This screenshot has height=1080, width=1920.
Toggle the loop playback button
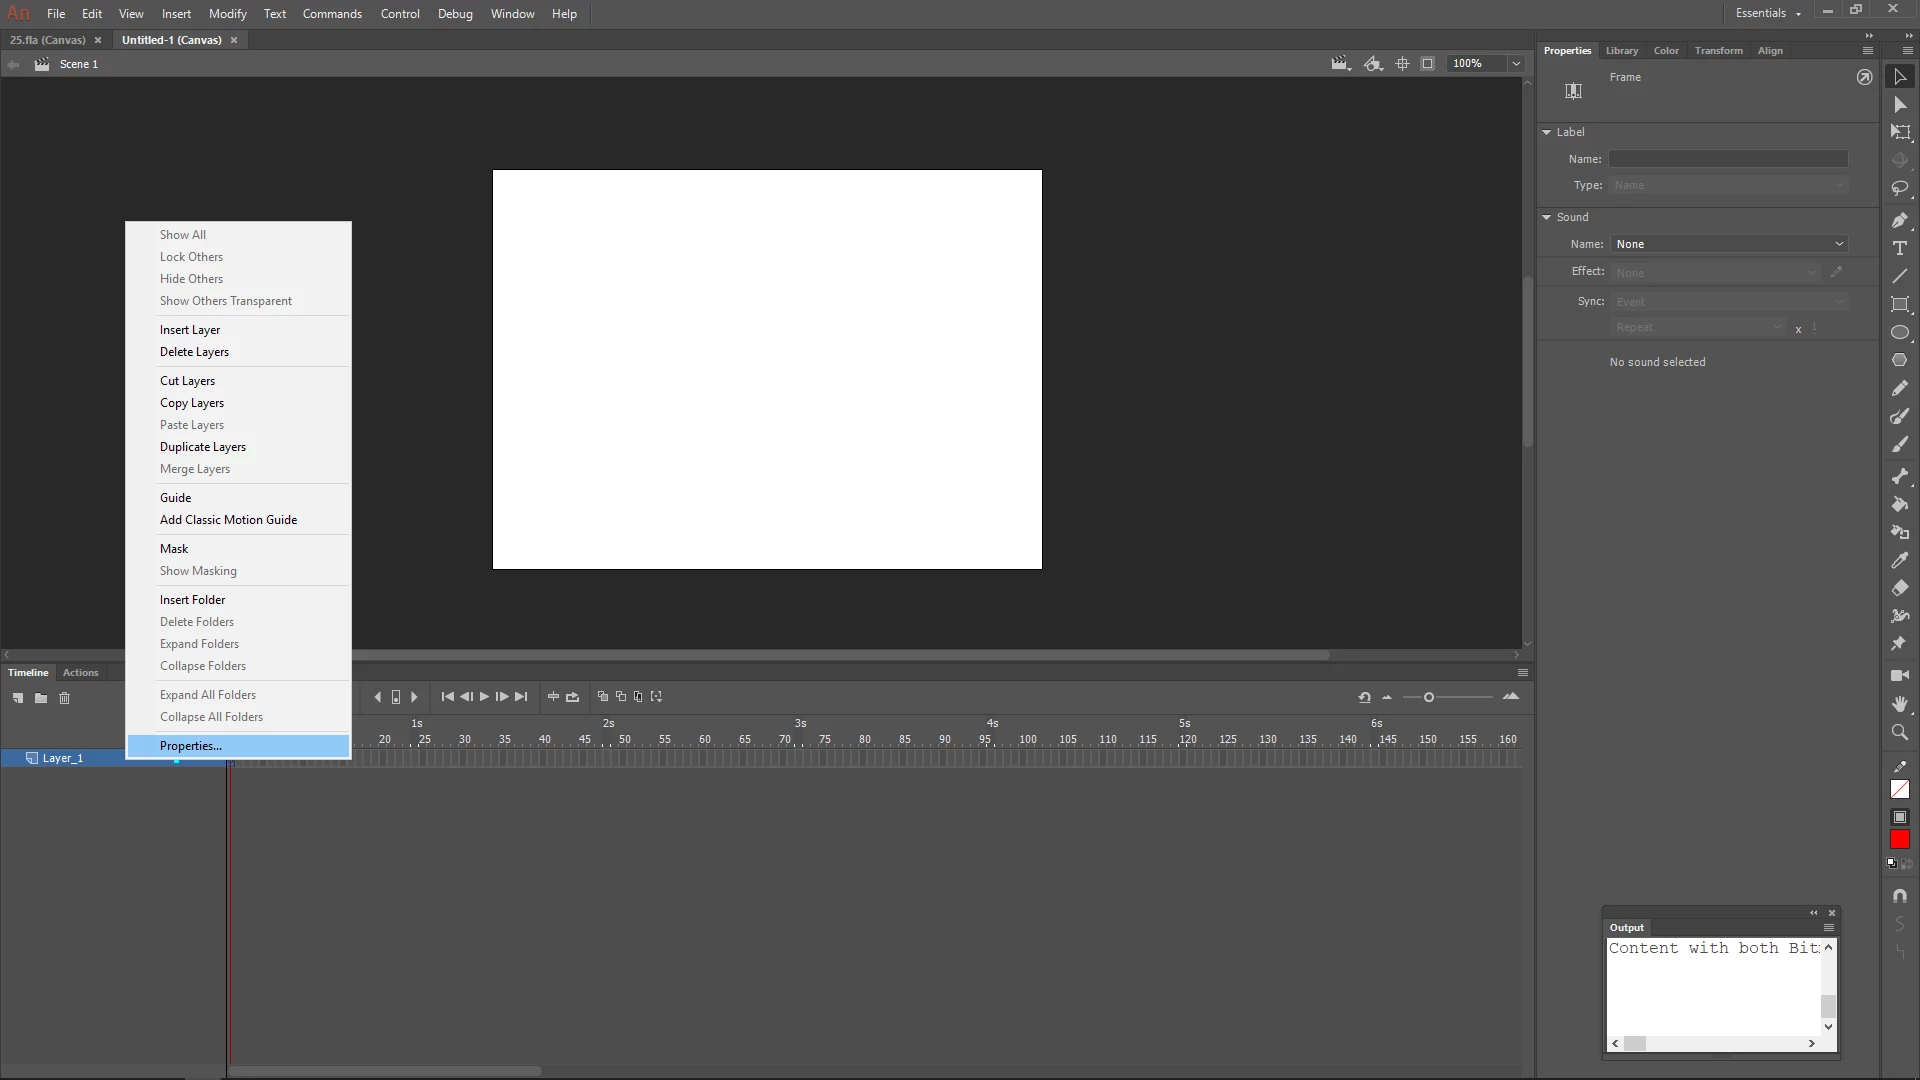click(x=572, y=697)
